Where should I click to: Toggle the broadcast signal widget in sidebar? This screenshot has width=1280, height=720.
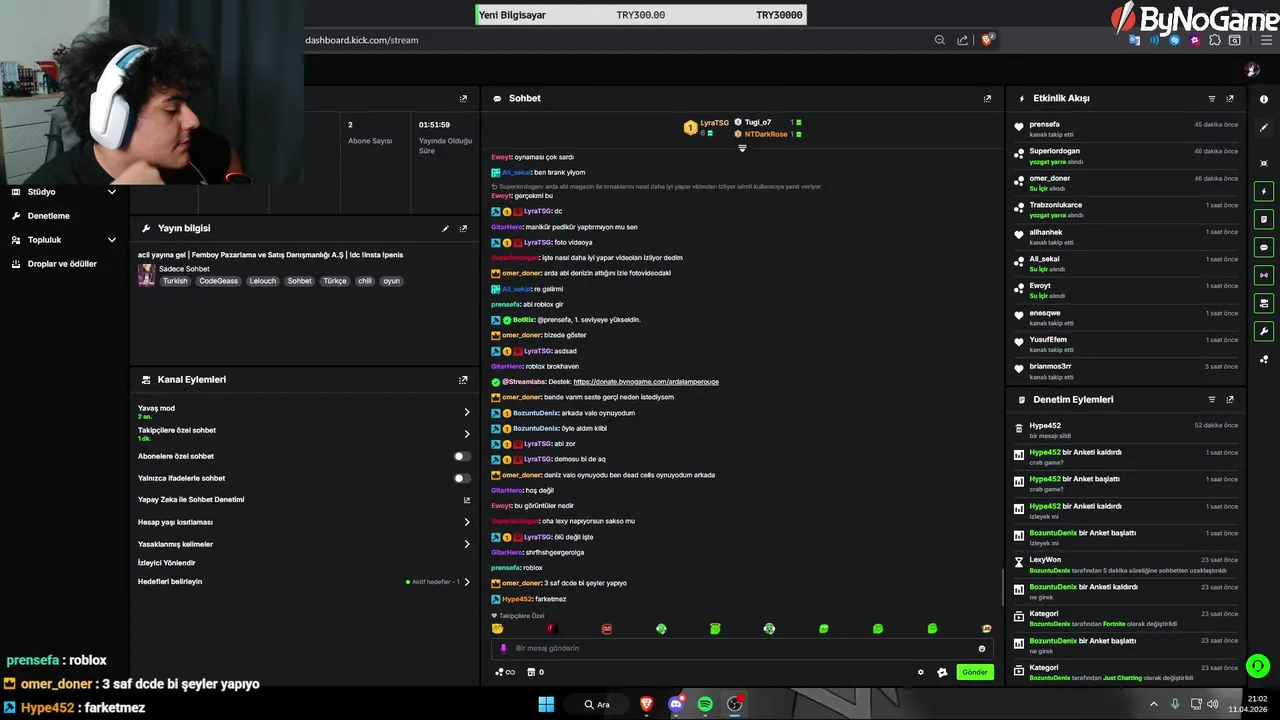pyautogui.click(x=1264, y=275)
